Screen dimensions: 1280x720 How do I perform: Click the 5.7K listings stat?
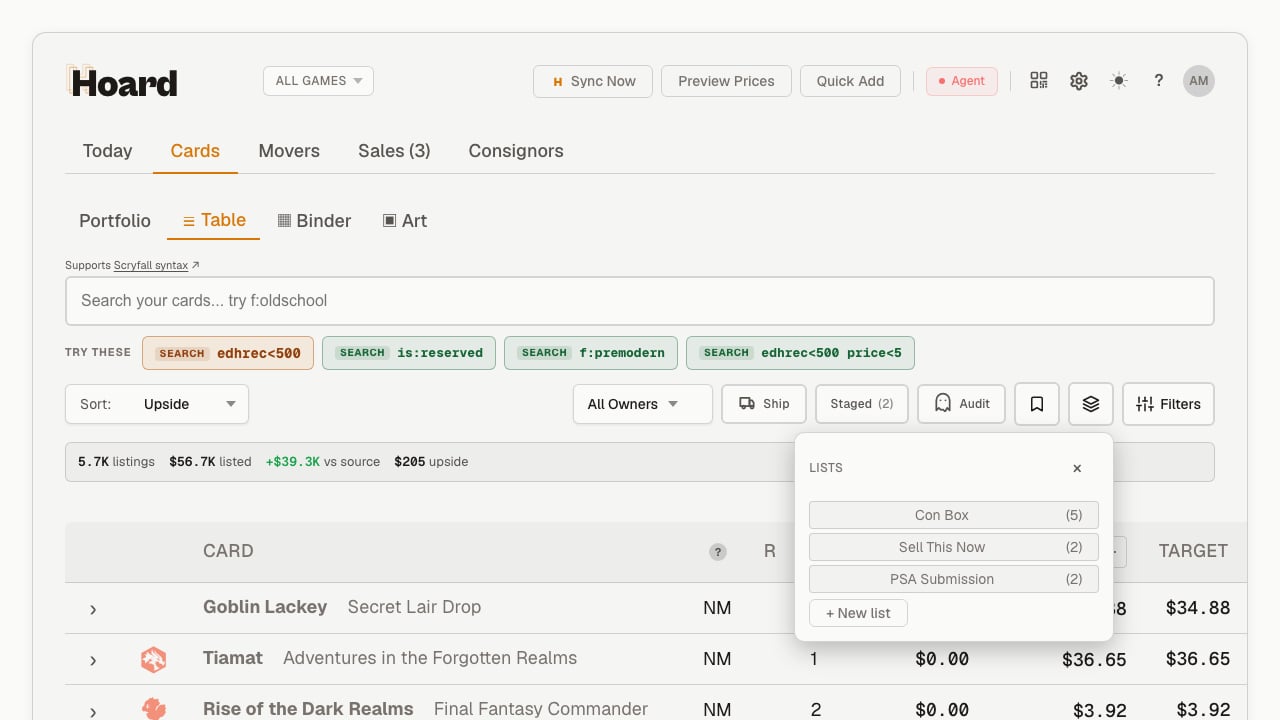(116, 462)
